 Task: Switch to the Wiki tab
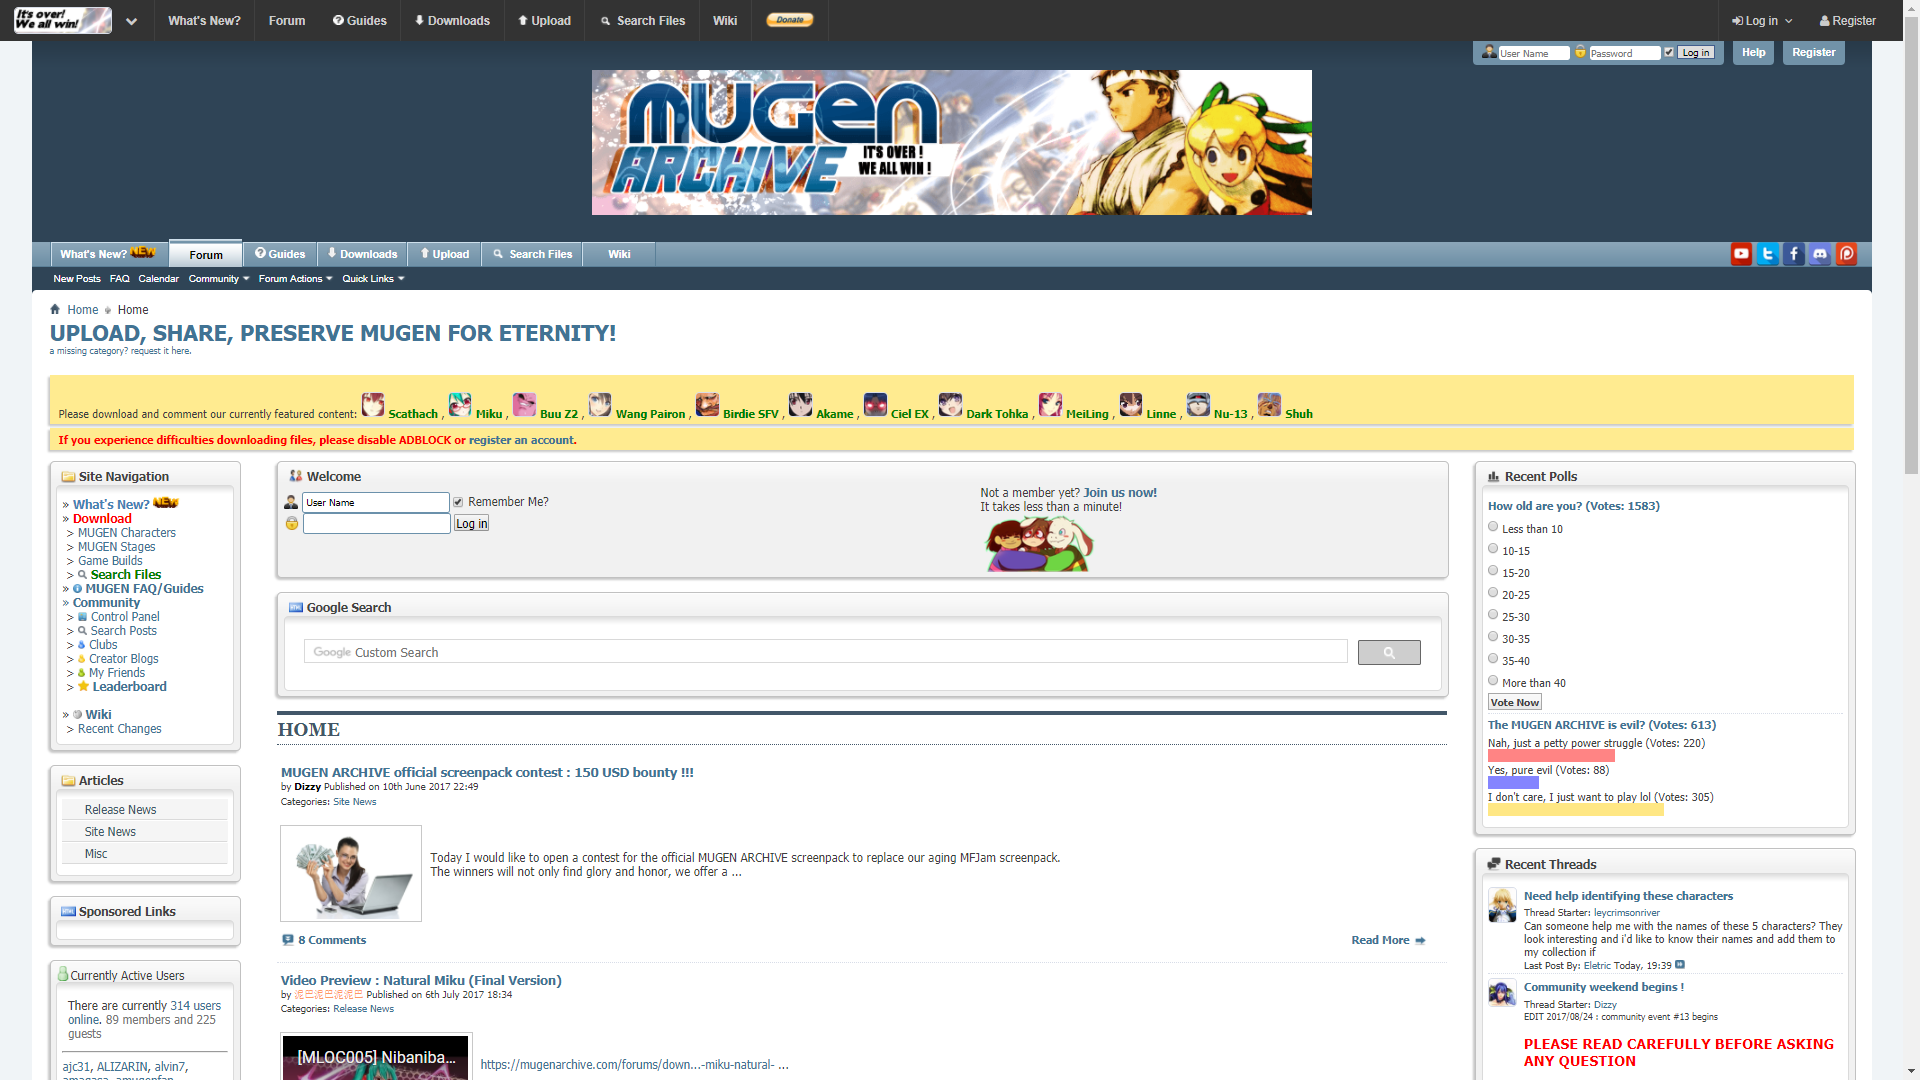[x=620, y=253]
